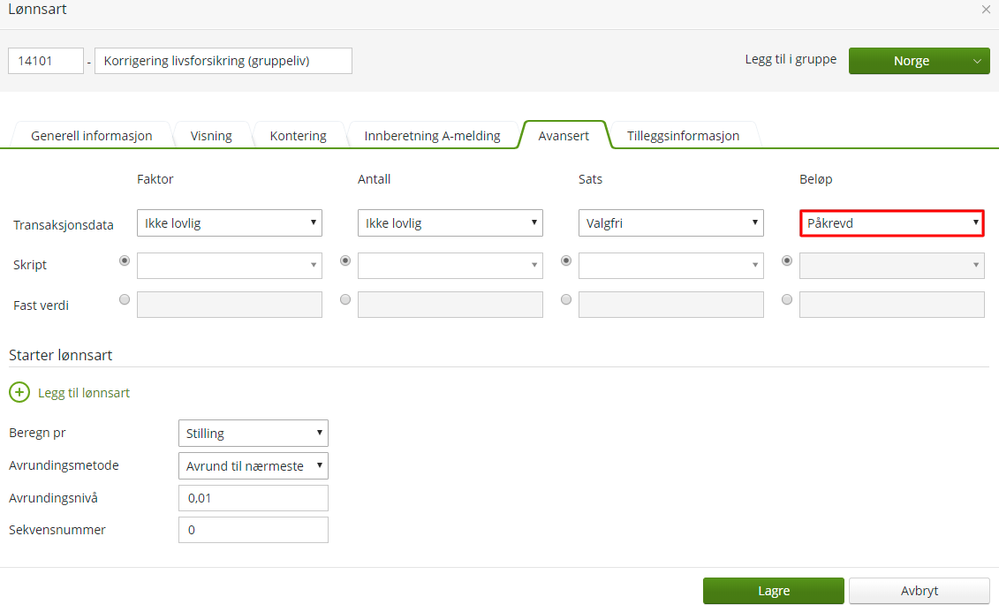The image size is (999, 611).
Task: Open the Kontering tab
Action: pyautogui.click(x=298, y=135)
